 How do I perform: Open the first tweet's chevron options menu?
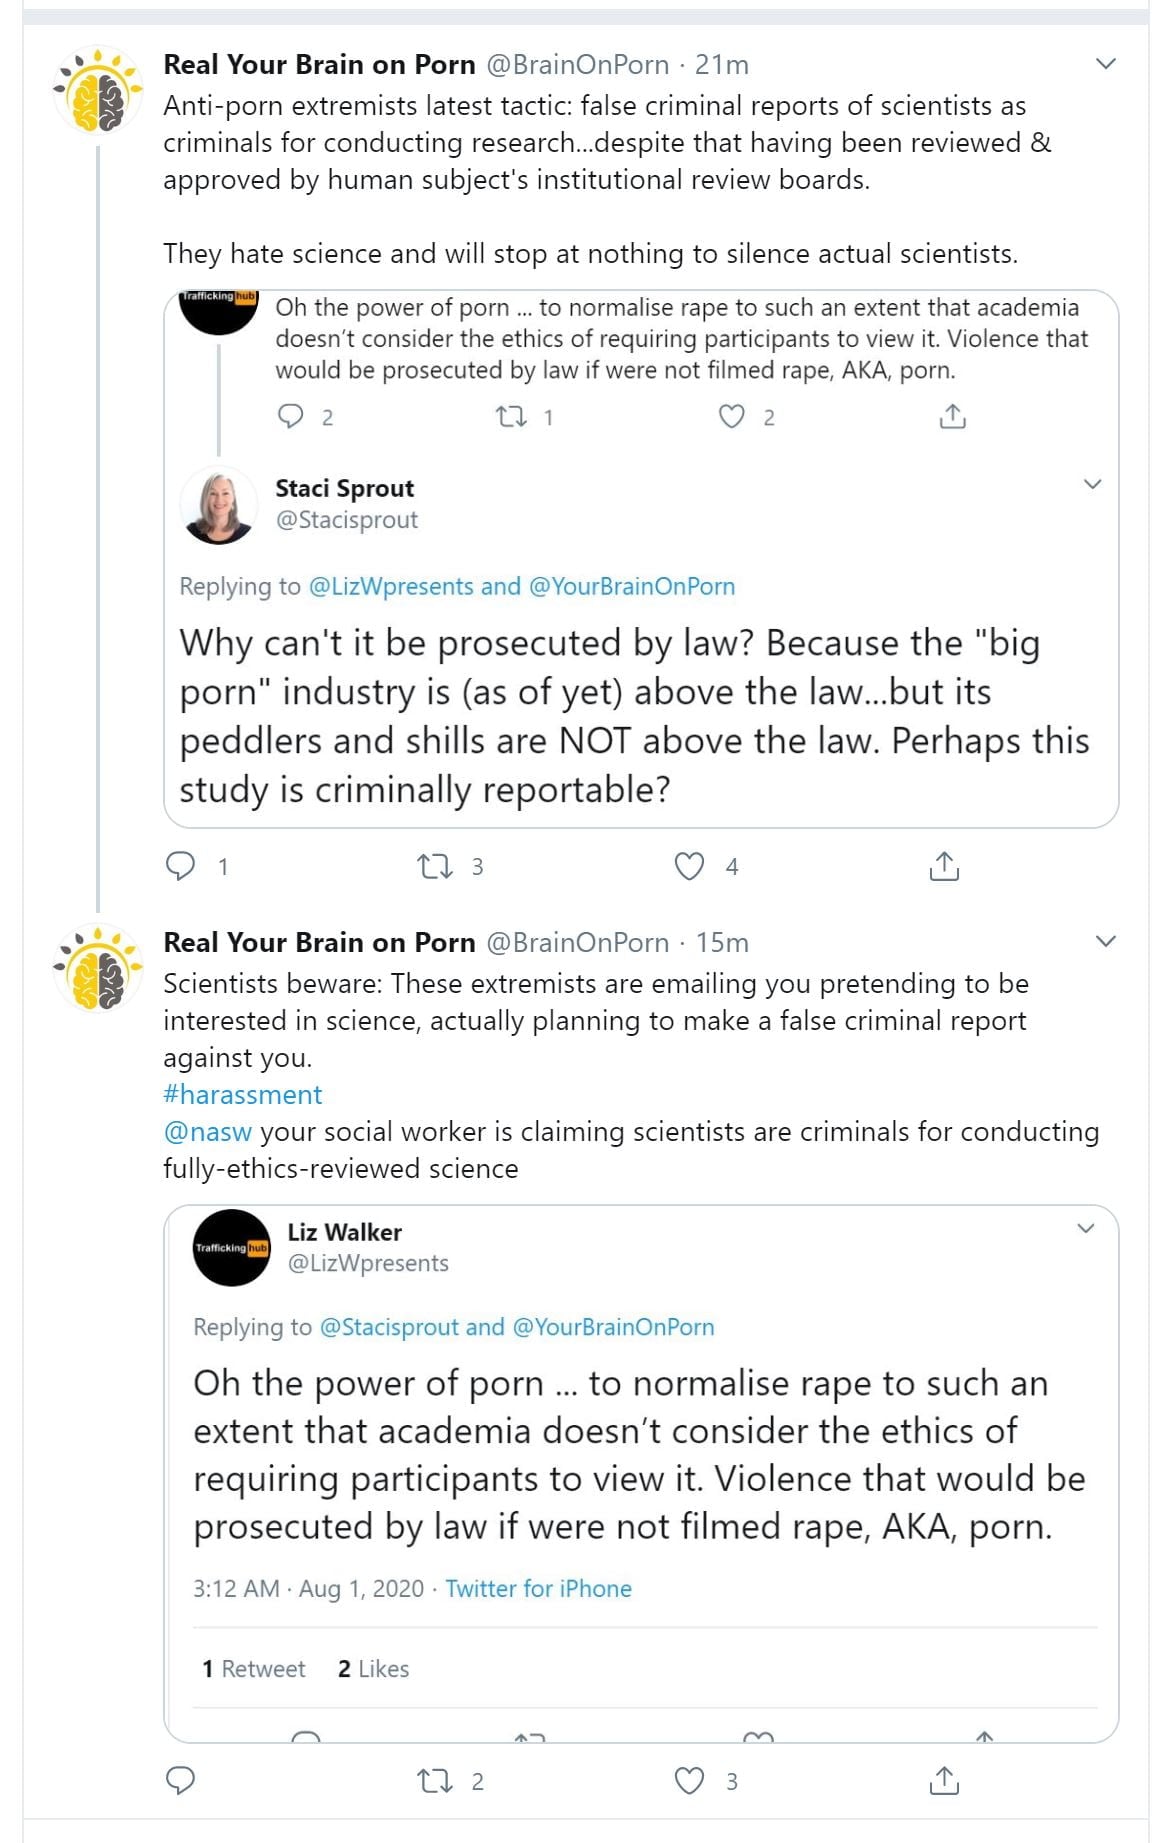1105,64
